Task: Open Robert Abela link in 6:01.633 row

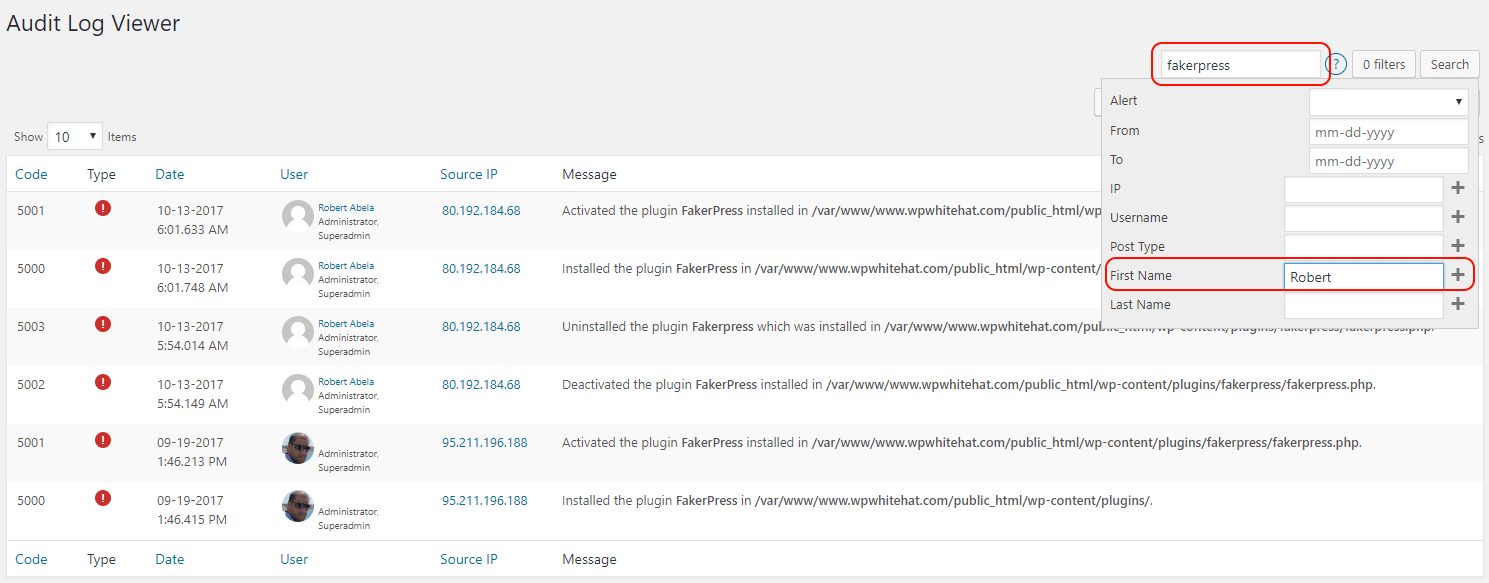Action: [x=346, y=208]
